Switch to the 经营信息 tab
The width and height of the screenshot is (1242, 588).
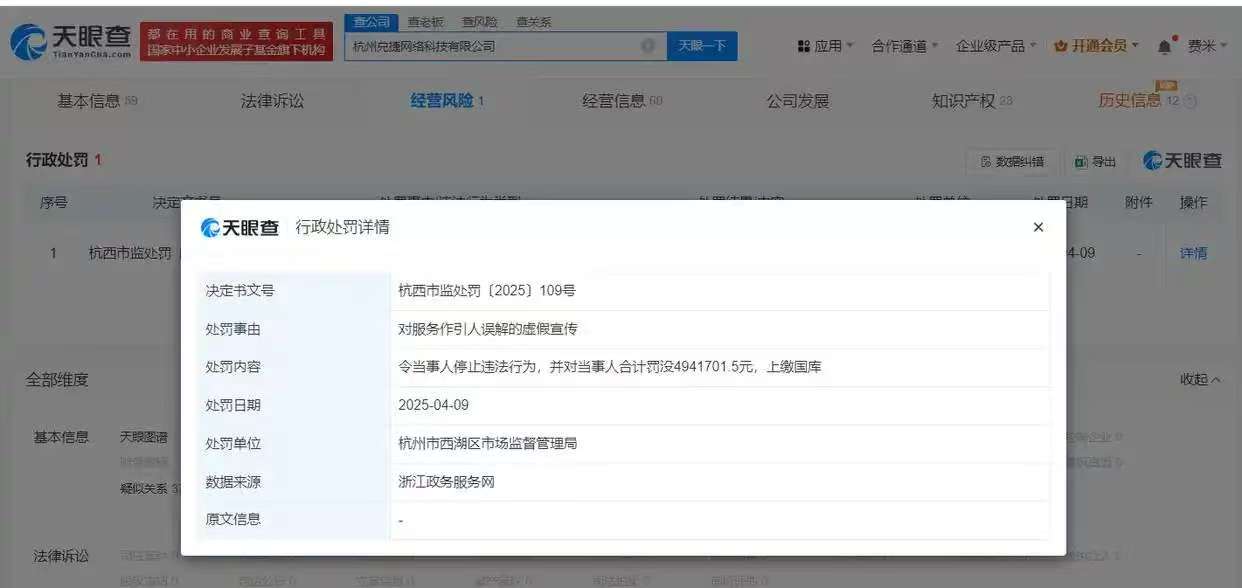(622, 101)
